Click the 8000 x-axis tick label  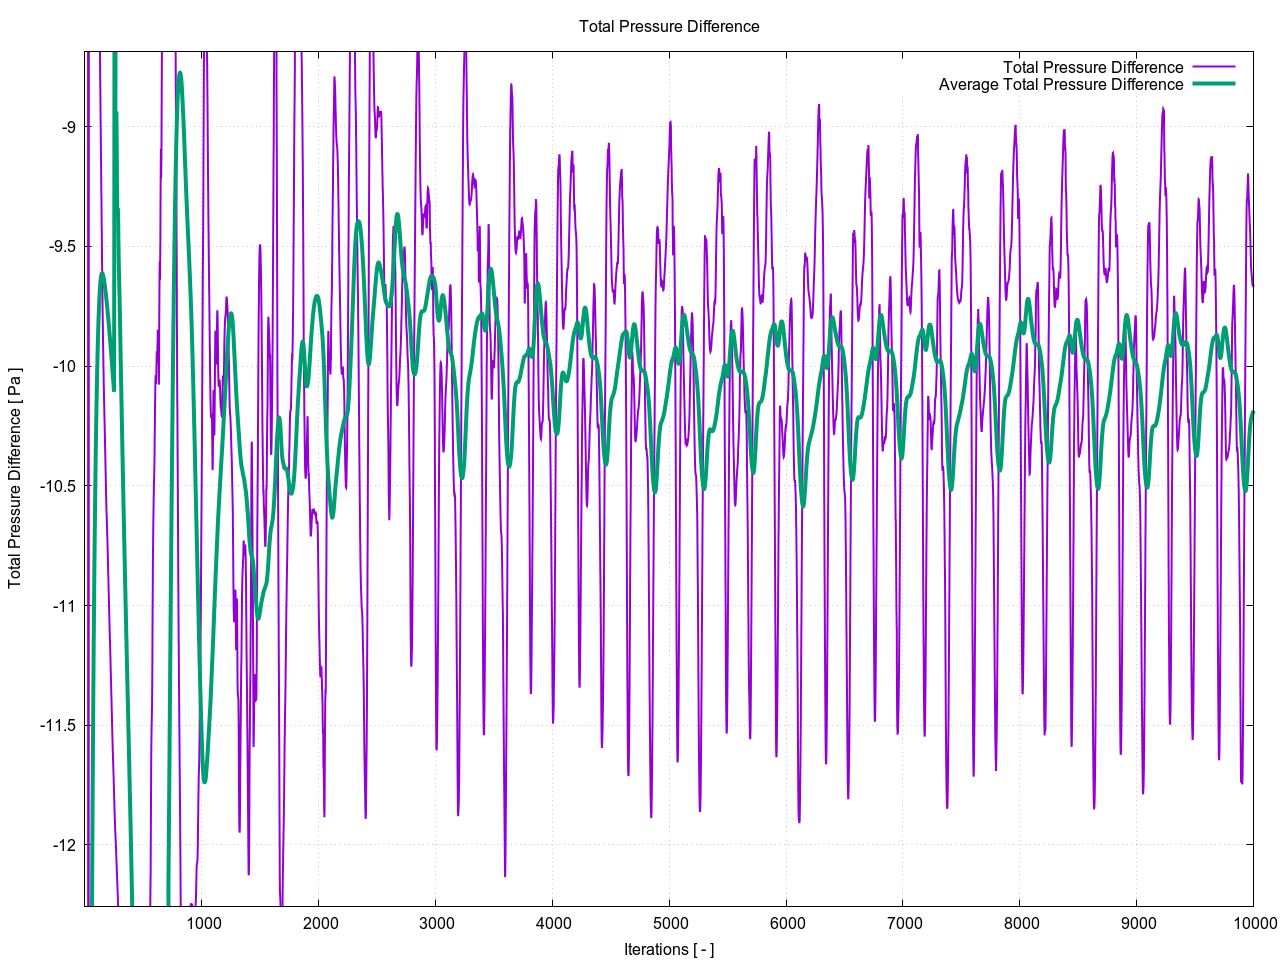[x=1020, y=923]
